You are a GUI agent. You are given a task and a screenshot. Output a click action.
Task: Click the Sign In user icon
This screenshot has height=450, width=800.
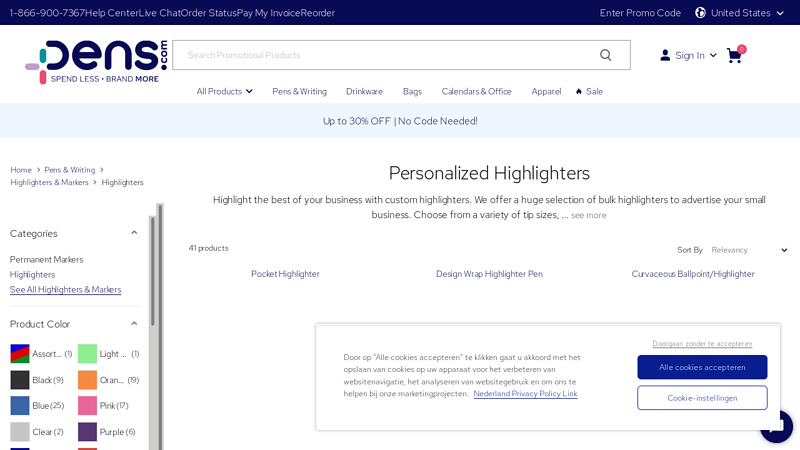pos(665,55)
